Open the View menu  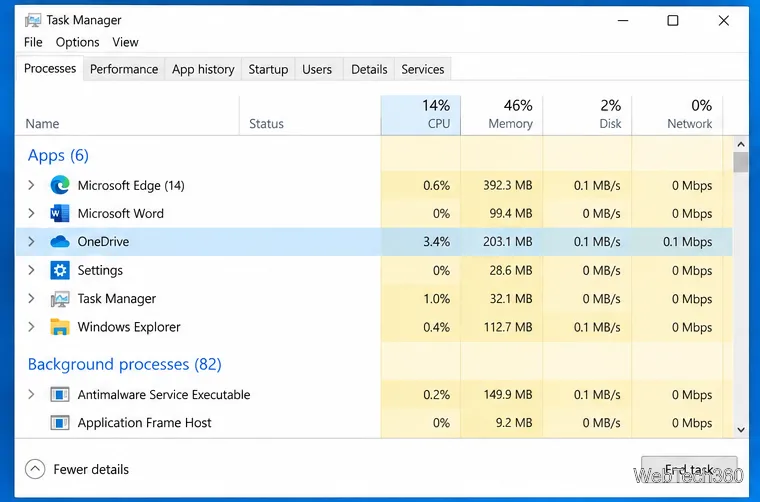point(126,42)
